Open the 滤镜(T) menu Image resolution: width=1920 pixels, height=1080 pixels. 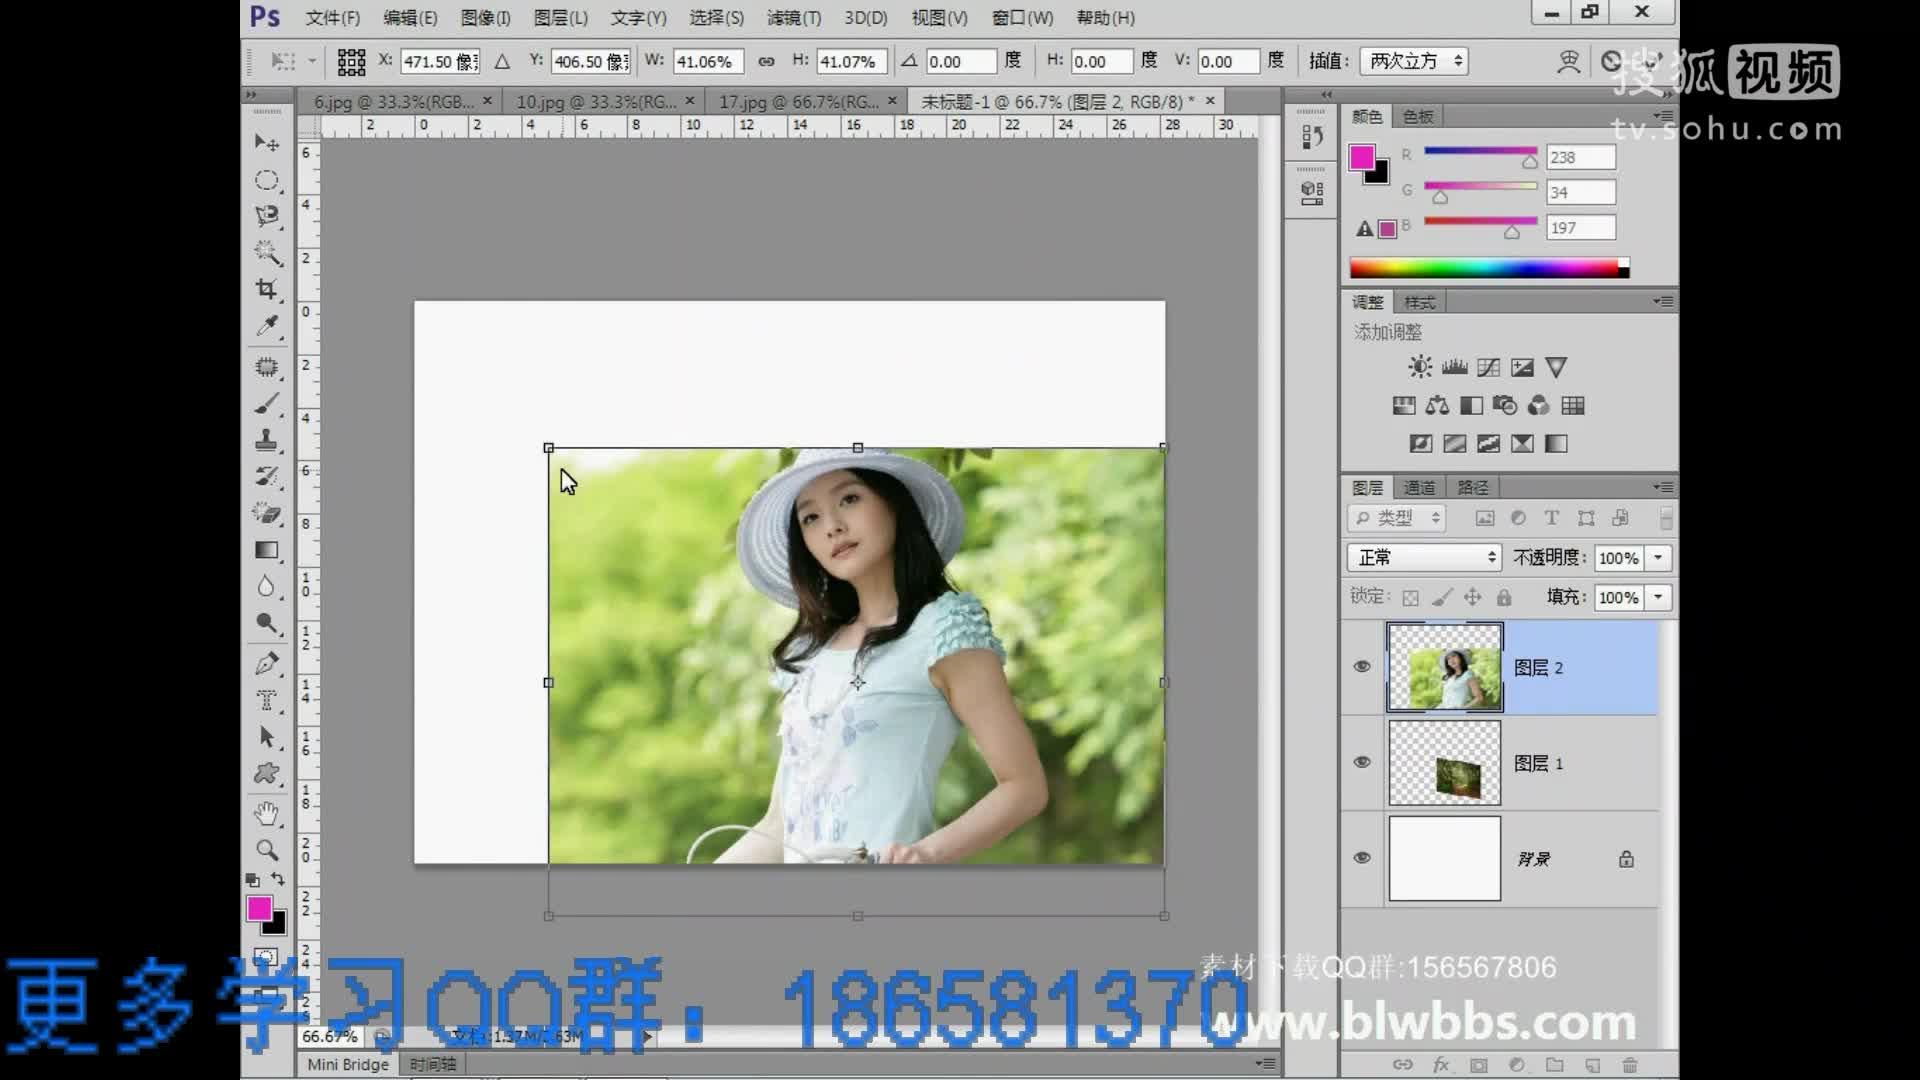pos(793,18)
